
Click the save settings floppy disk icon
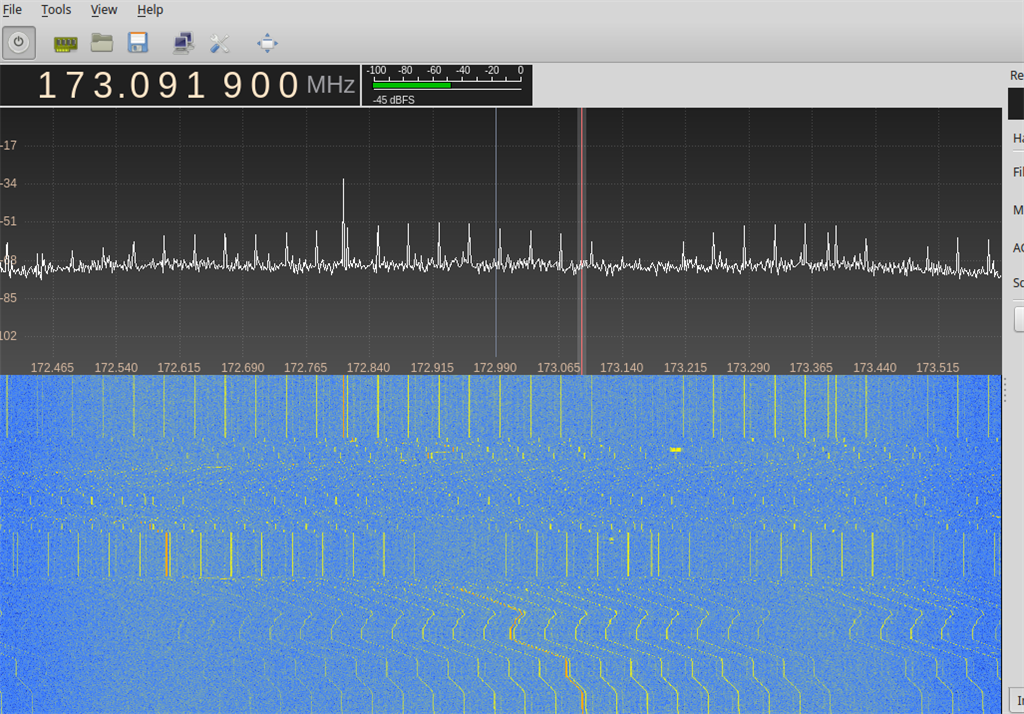138,42
